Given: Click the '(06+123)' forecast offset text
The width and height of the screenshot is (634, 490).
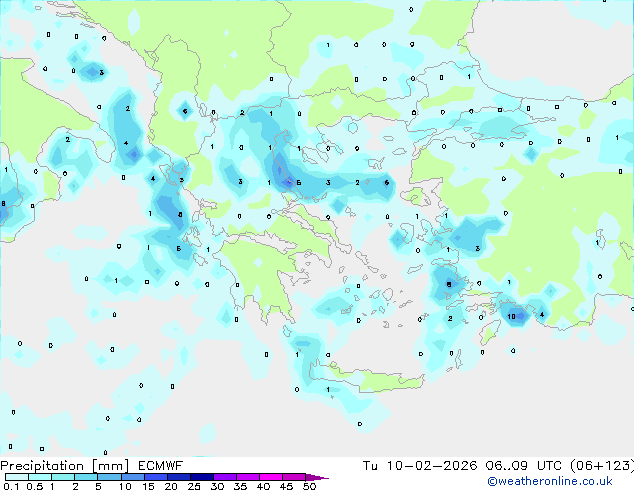Looking at the screenshot, I should (x=602, y=466).
